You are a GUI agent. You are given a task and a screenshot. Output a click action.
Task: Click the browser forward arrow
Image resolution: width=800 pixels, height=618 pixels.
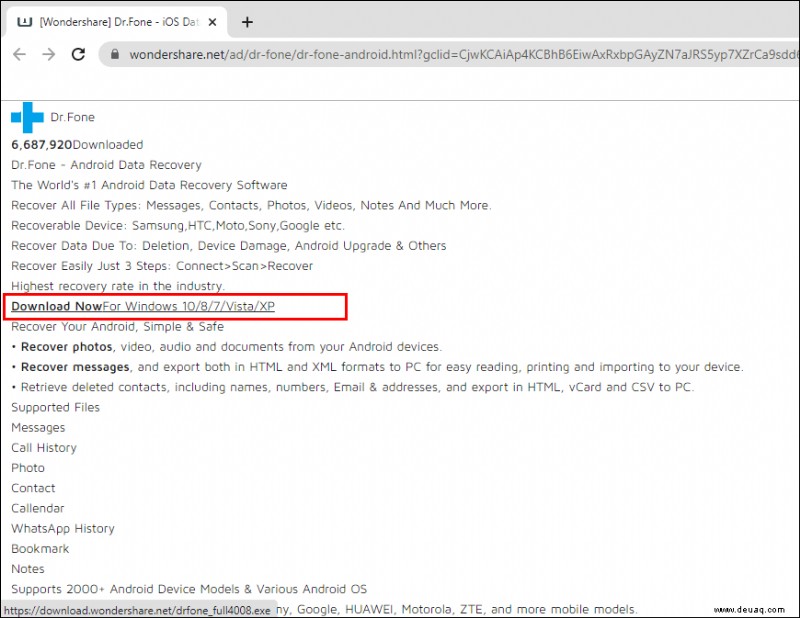coord(48,54)
